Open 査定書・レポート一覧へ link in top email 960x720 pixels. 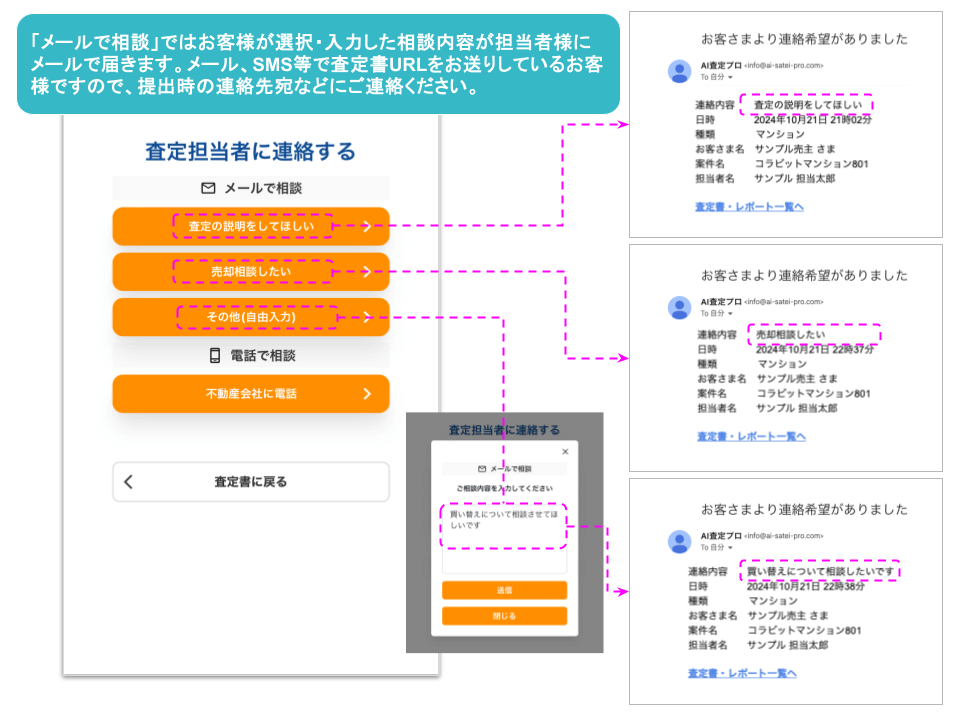(749, 207)
